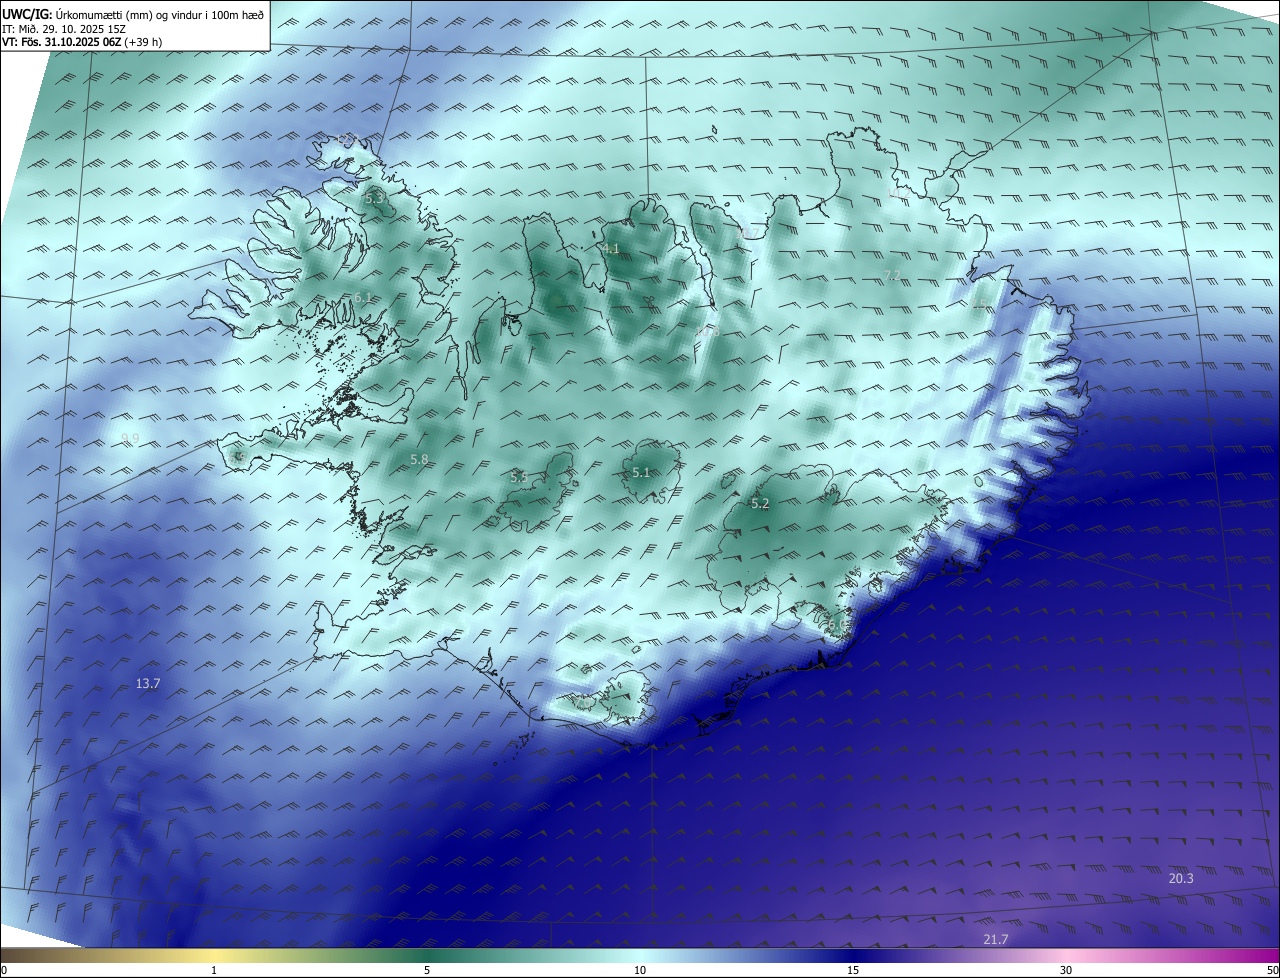The height and width of the screenshot is (978, 1280).
Task: Click the 5.1 value label
Action: click(641, 473)
